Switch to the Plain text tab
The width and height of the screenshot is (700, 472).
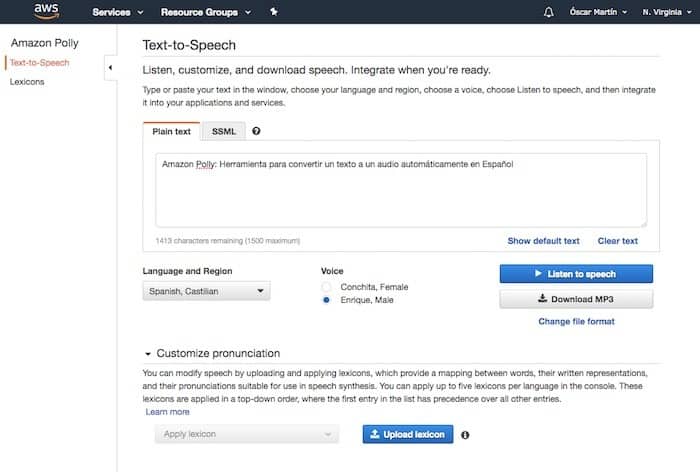(x=171, y=131)
